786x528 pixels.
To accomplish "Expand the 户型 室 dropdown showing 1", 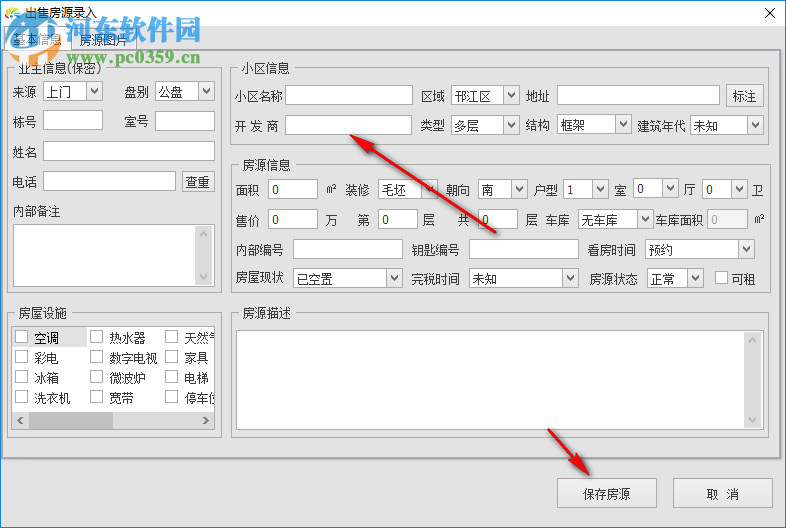I will point(585,189).
